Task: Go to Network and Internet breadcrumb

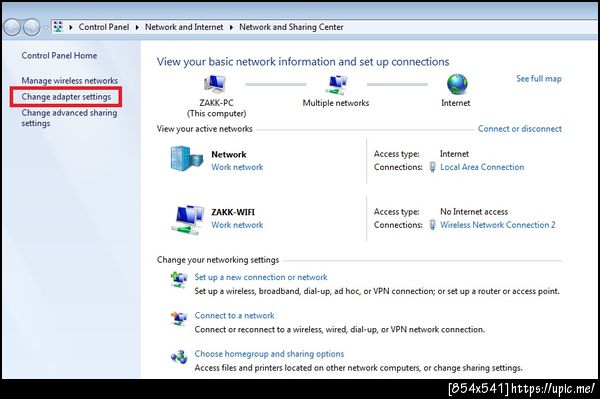Action: coord(184,27)
